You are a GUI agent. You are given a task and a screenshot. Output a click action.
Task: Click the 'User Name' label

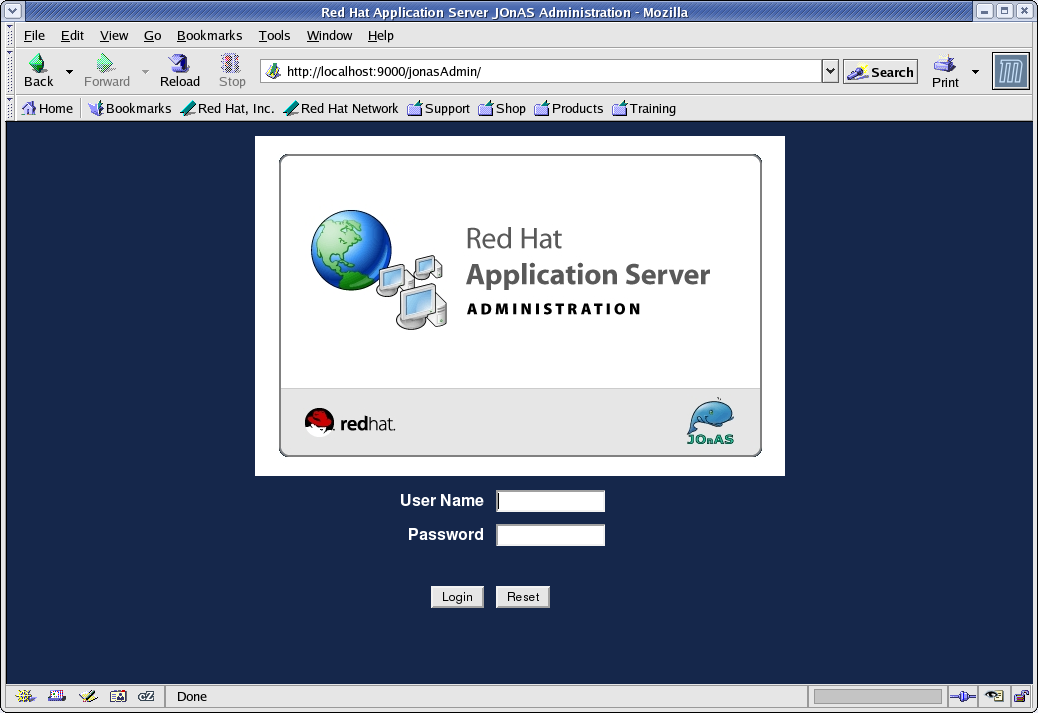click(442, 500)
